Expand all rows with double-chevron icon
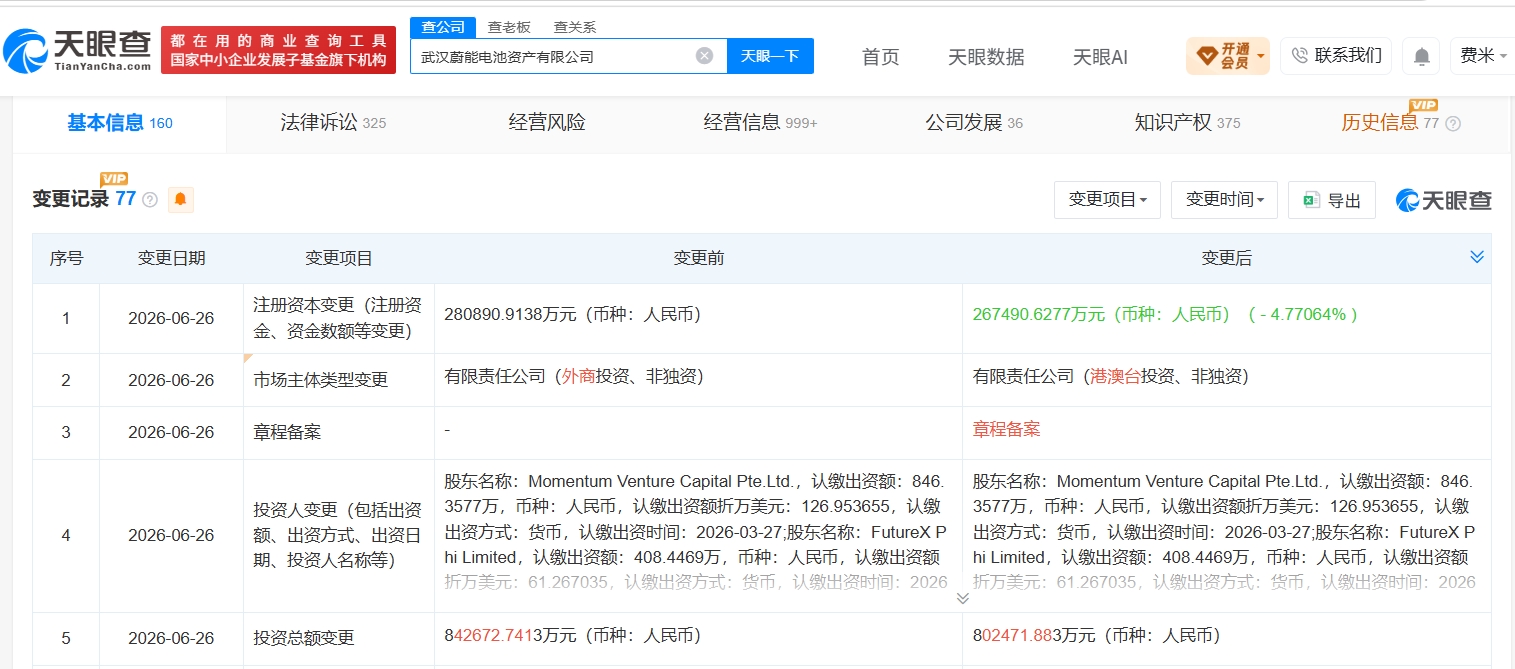Image resolution: width=1515 pixels, height=669 pixels. (1477, 257)
